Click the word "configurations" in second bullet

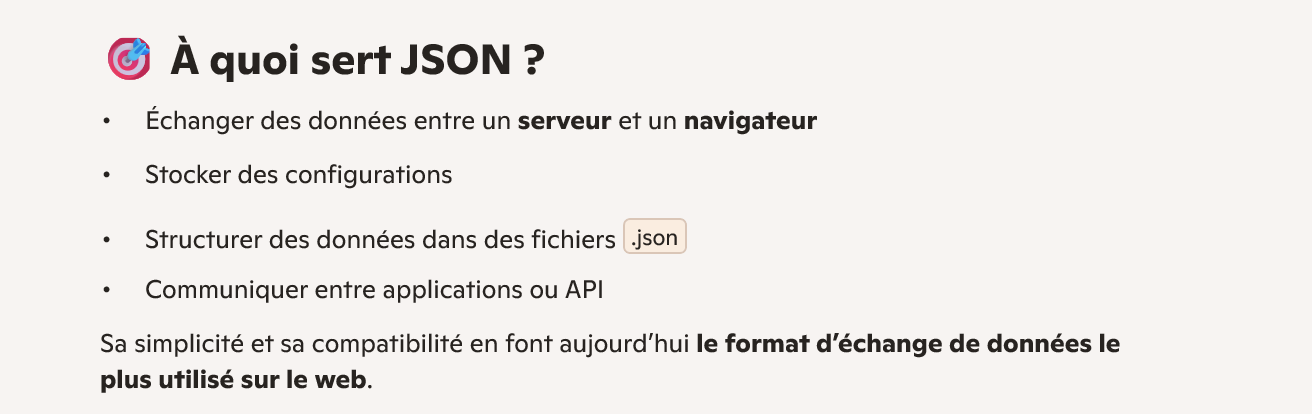pos(368,175)
